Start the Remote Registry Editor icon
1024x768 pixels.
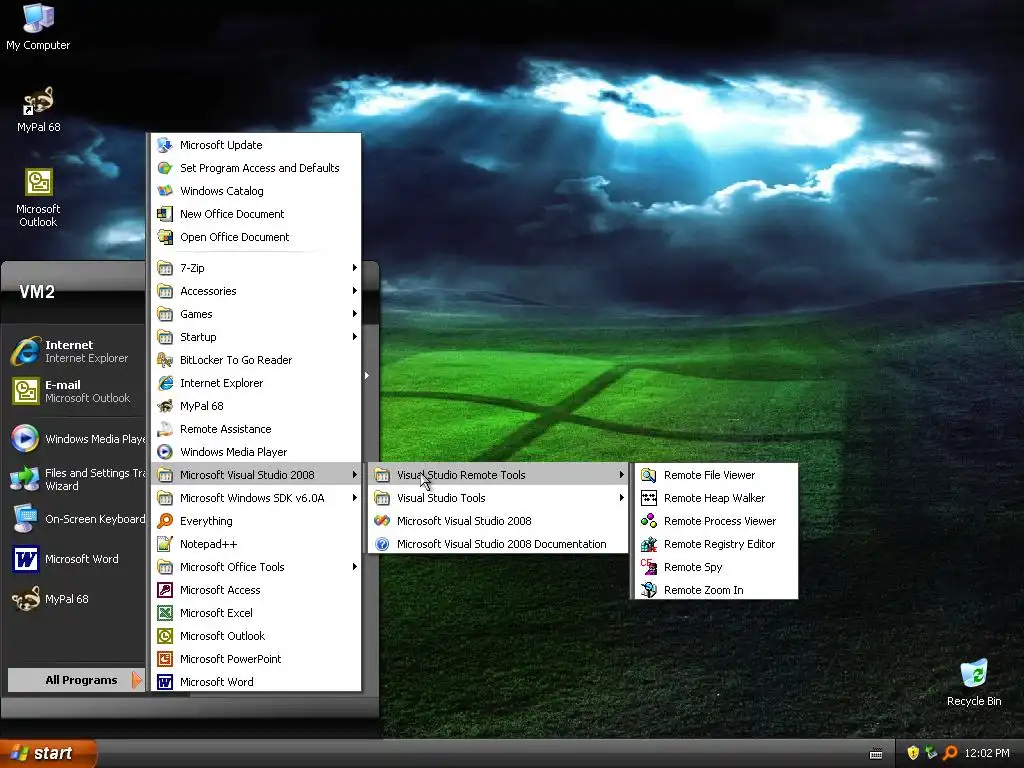pyautogui.click(x=648, y=544)
